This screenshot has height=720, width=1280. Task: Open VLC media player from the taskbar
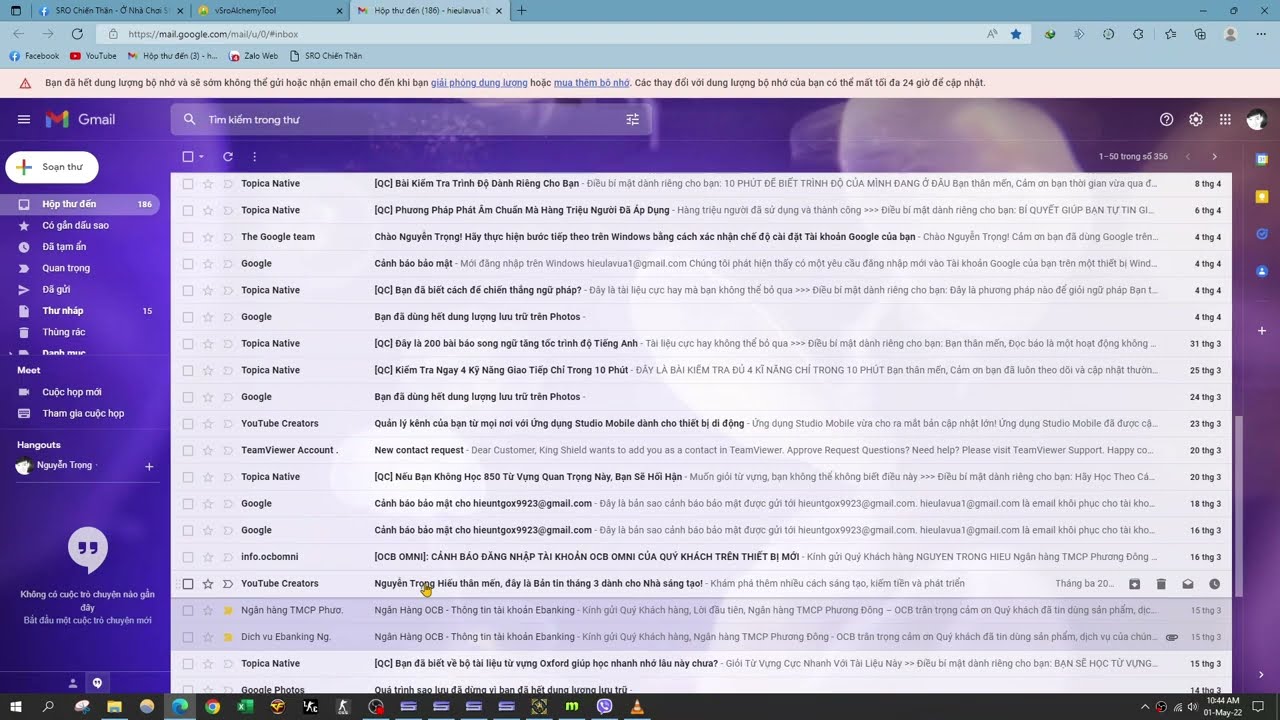coord(637,707)
